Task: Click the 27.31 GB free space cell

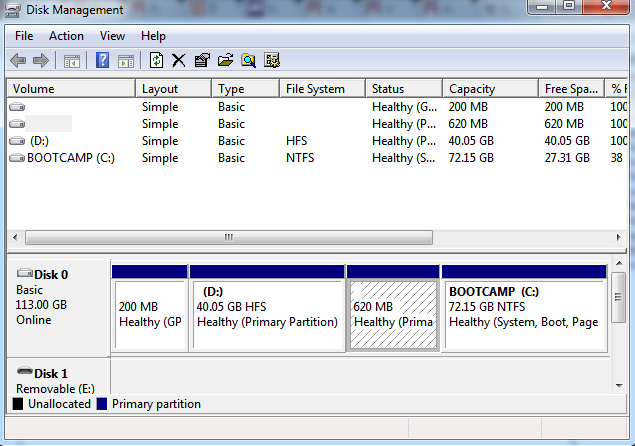Action: coord(567,158)
